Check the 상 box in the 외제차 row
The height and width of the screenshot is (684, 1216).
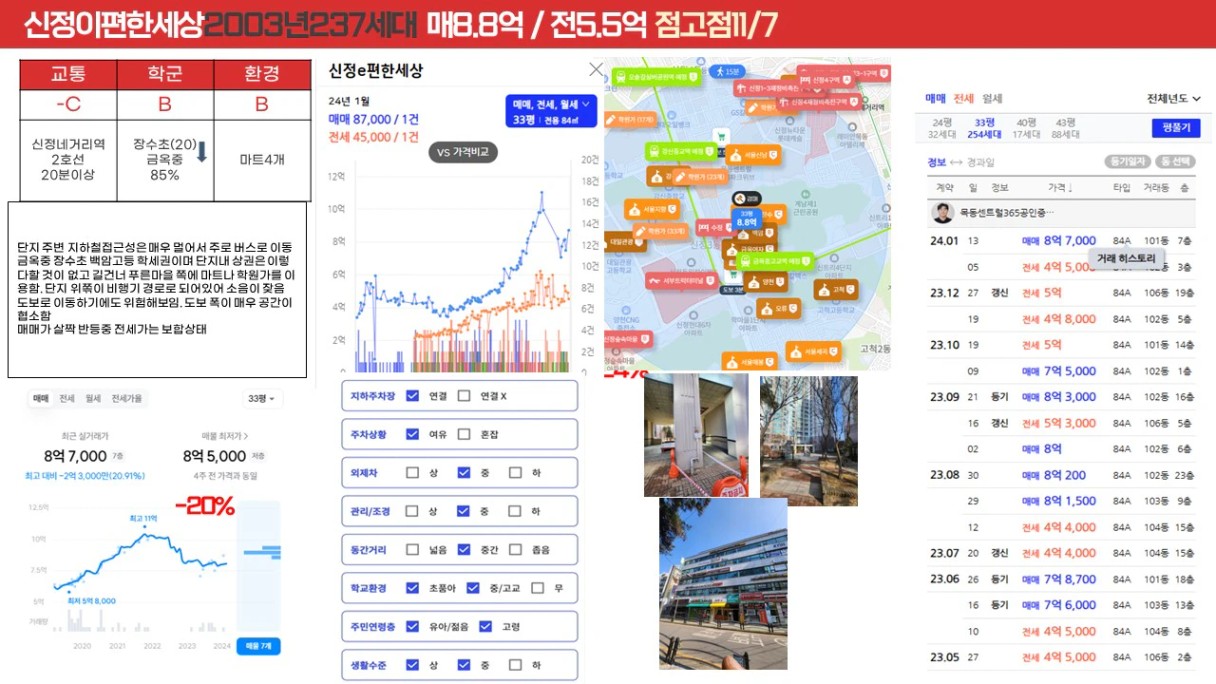pyautogui.click(x=413, y=472)
